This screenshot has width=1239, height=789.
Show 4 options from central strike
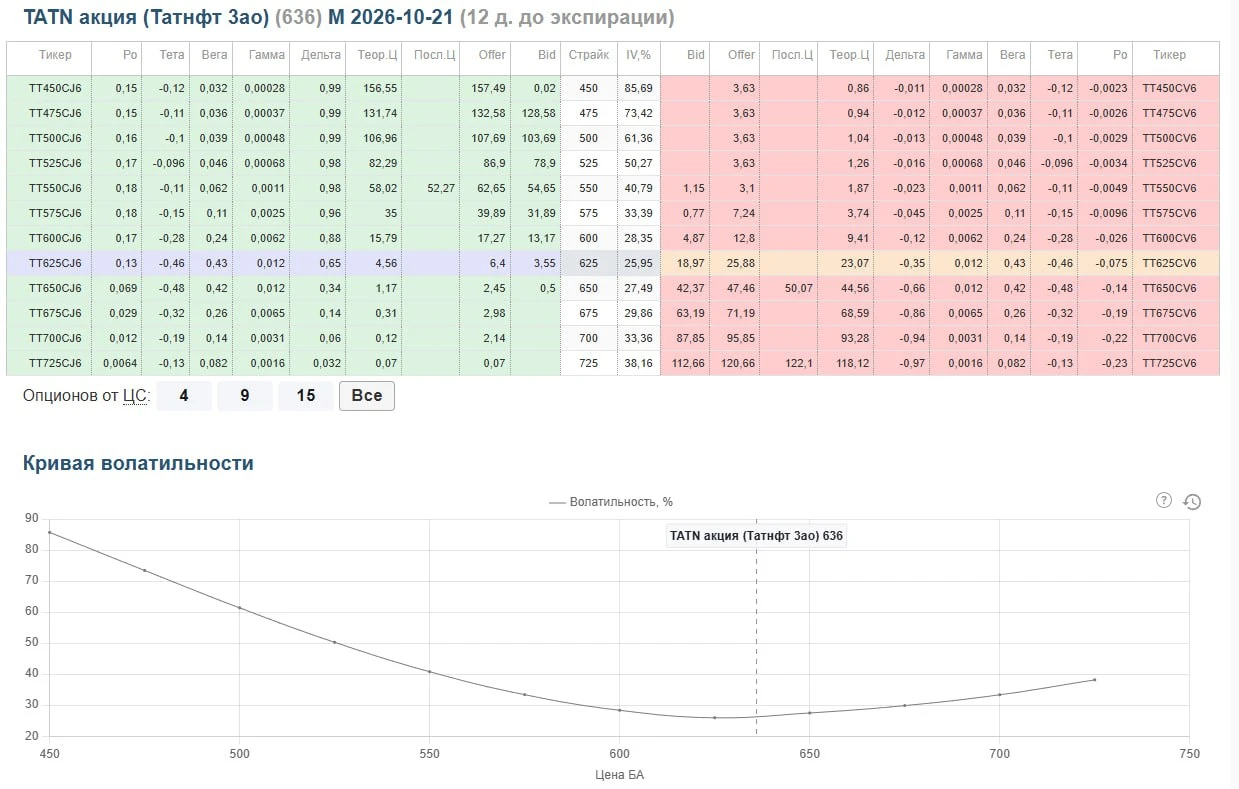(184, 396)
